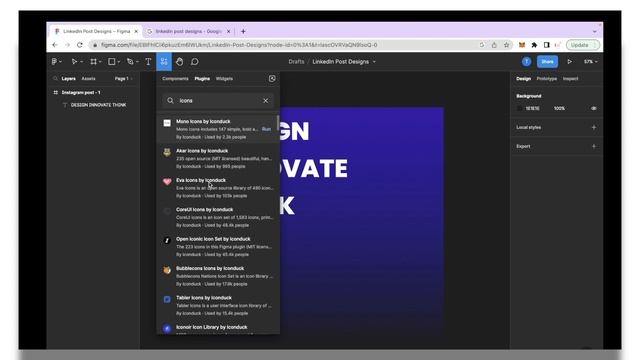Toggle Background visibility eye icon
The image size is (640, 360).
tap(594, 109)
